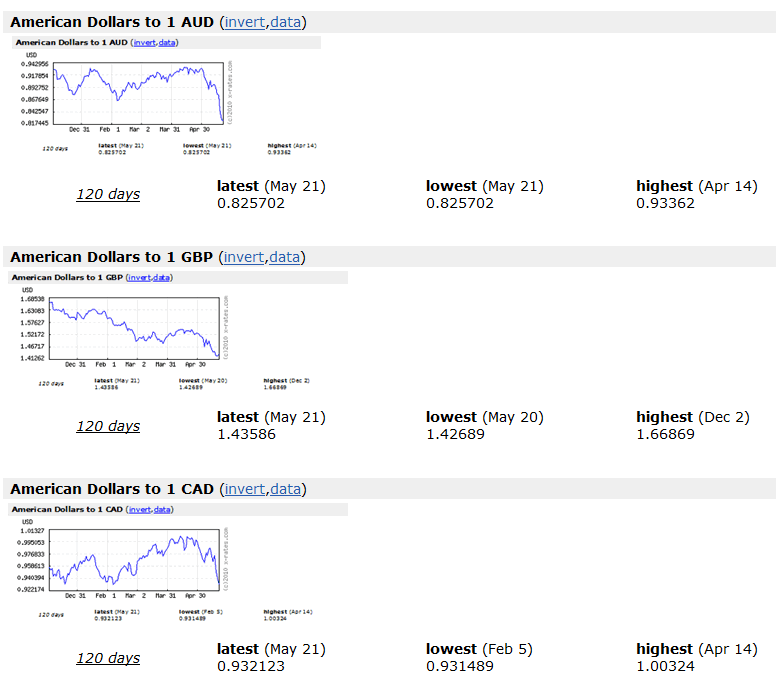This screenshot has width=776, height=699.
Task: Click the GBP exchange rate chart thumbnail
Action: tap(135, 328)
